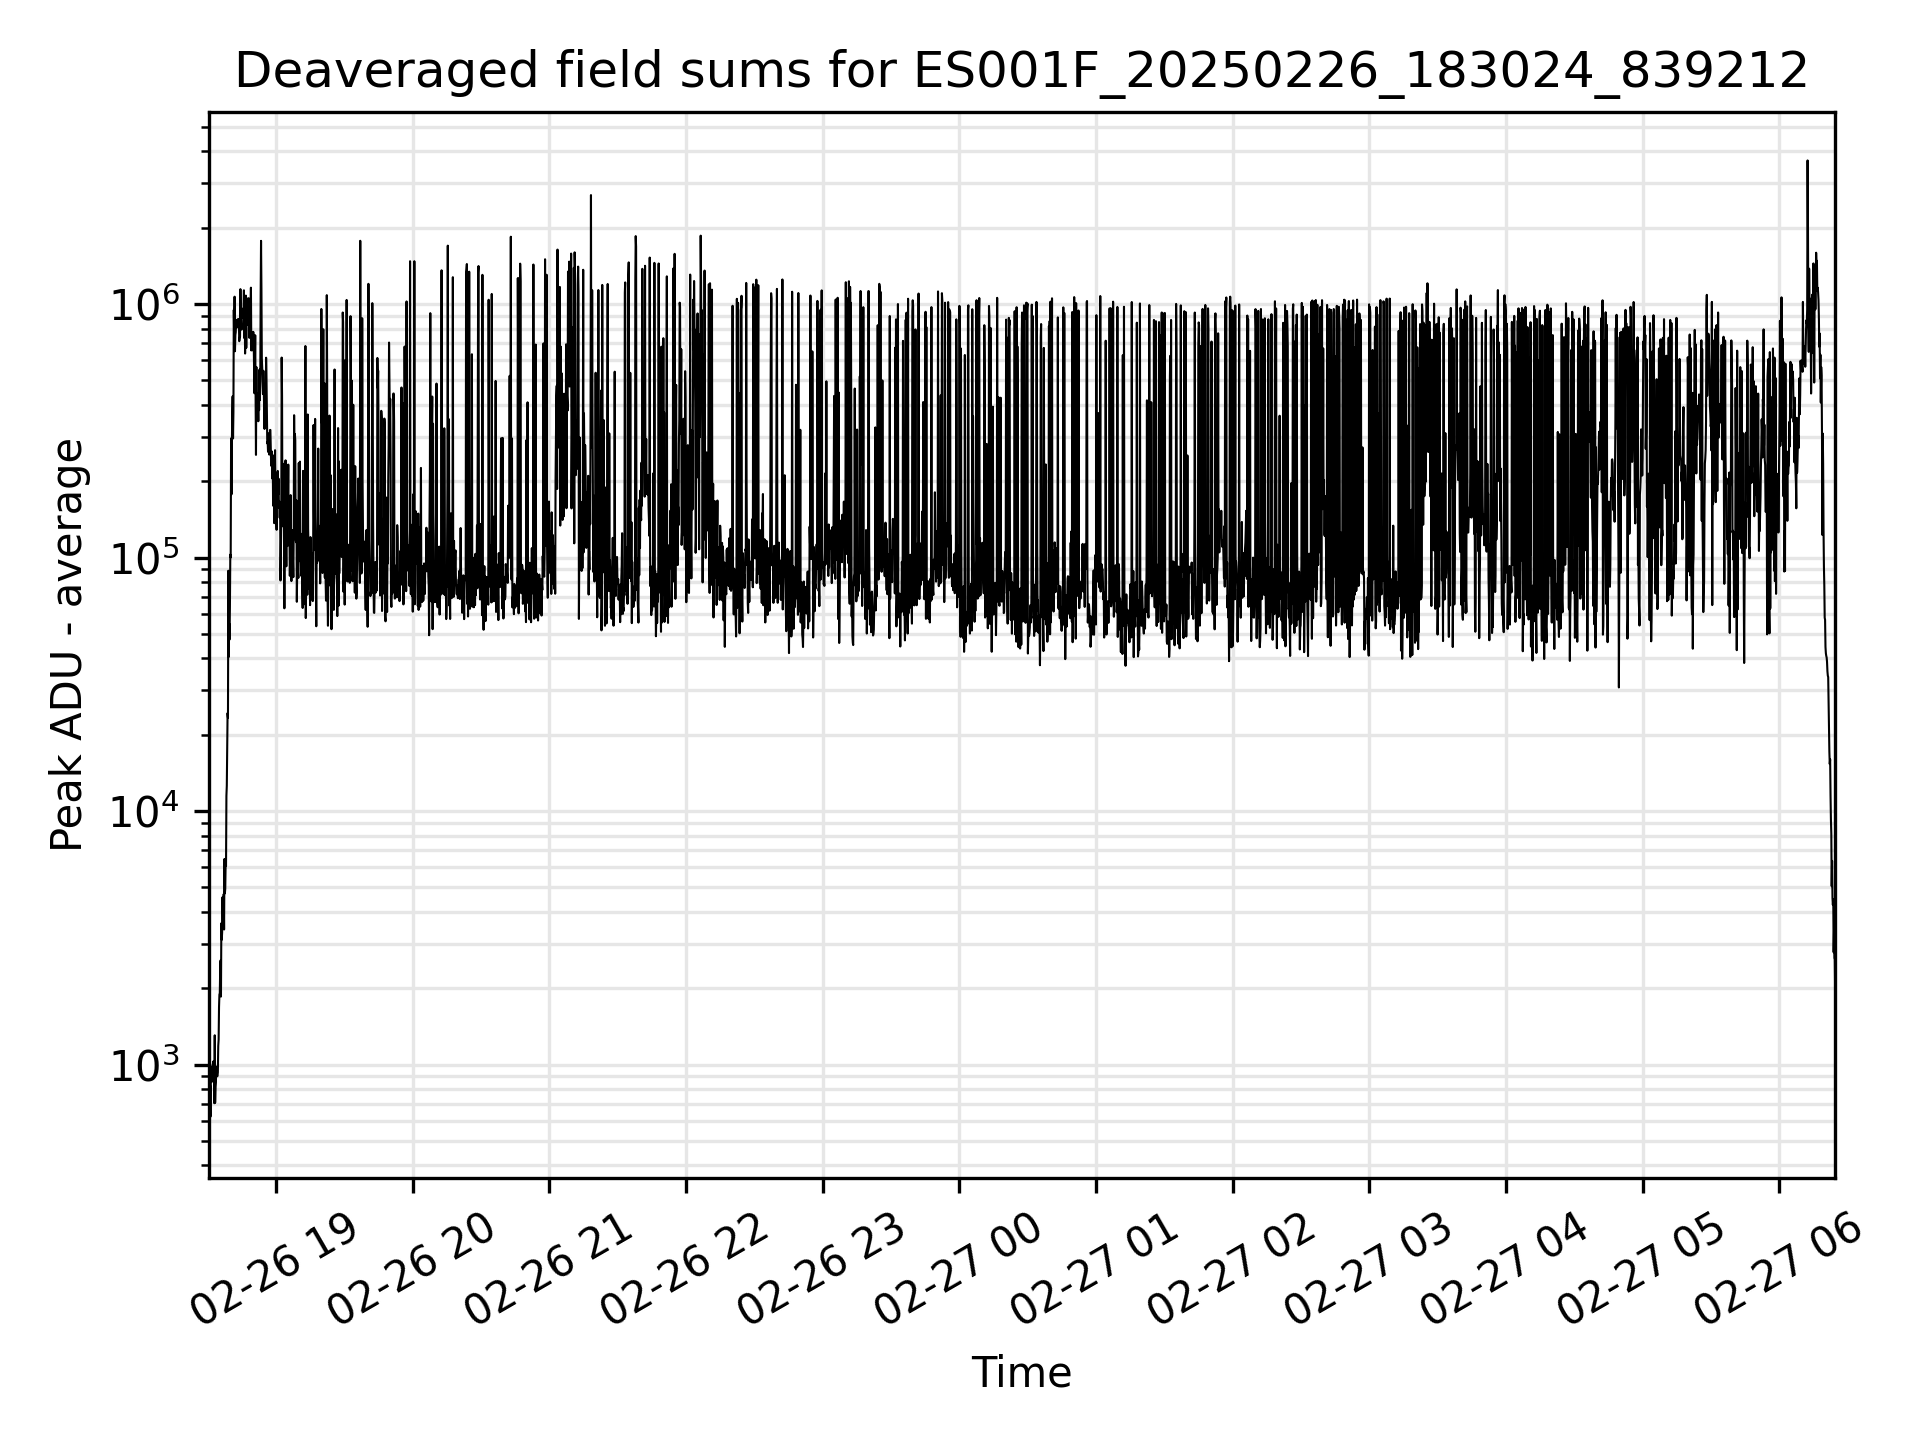Click the x-axis tick label '02-26 20'
Viewport: 1920px width, 1440px height.
411,1267
